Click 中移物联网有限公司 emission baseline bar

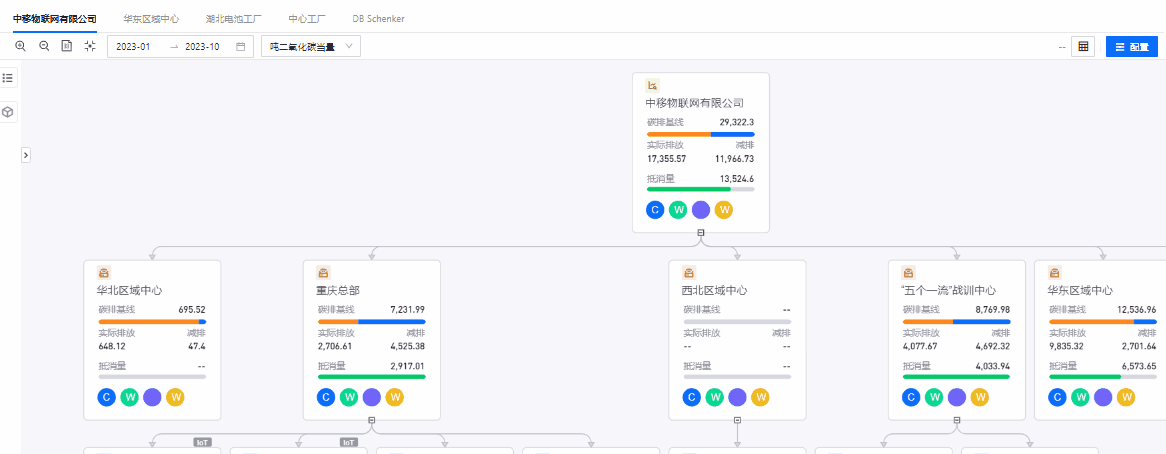[700, 134]
